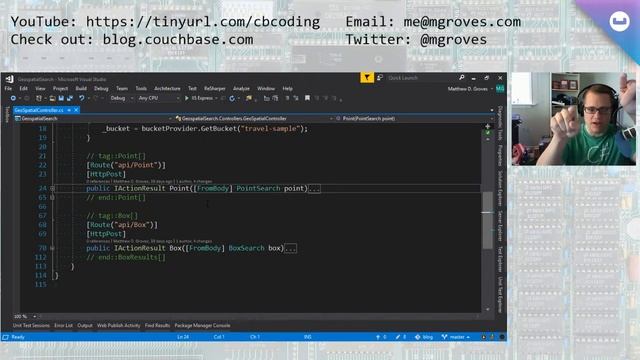Screen dimensions: 640x360
Task: Open the Debug menu
Action: click(x=101, y=89)
